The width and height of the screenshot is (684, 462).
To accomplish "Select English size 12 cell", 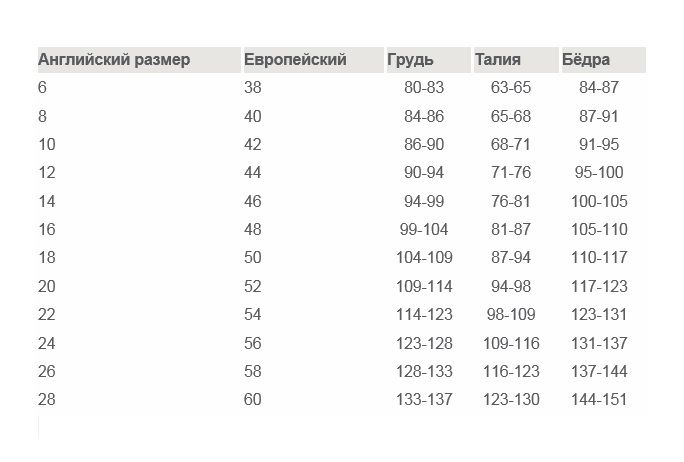I will point(47,173).
